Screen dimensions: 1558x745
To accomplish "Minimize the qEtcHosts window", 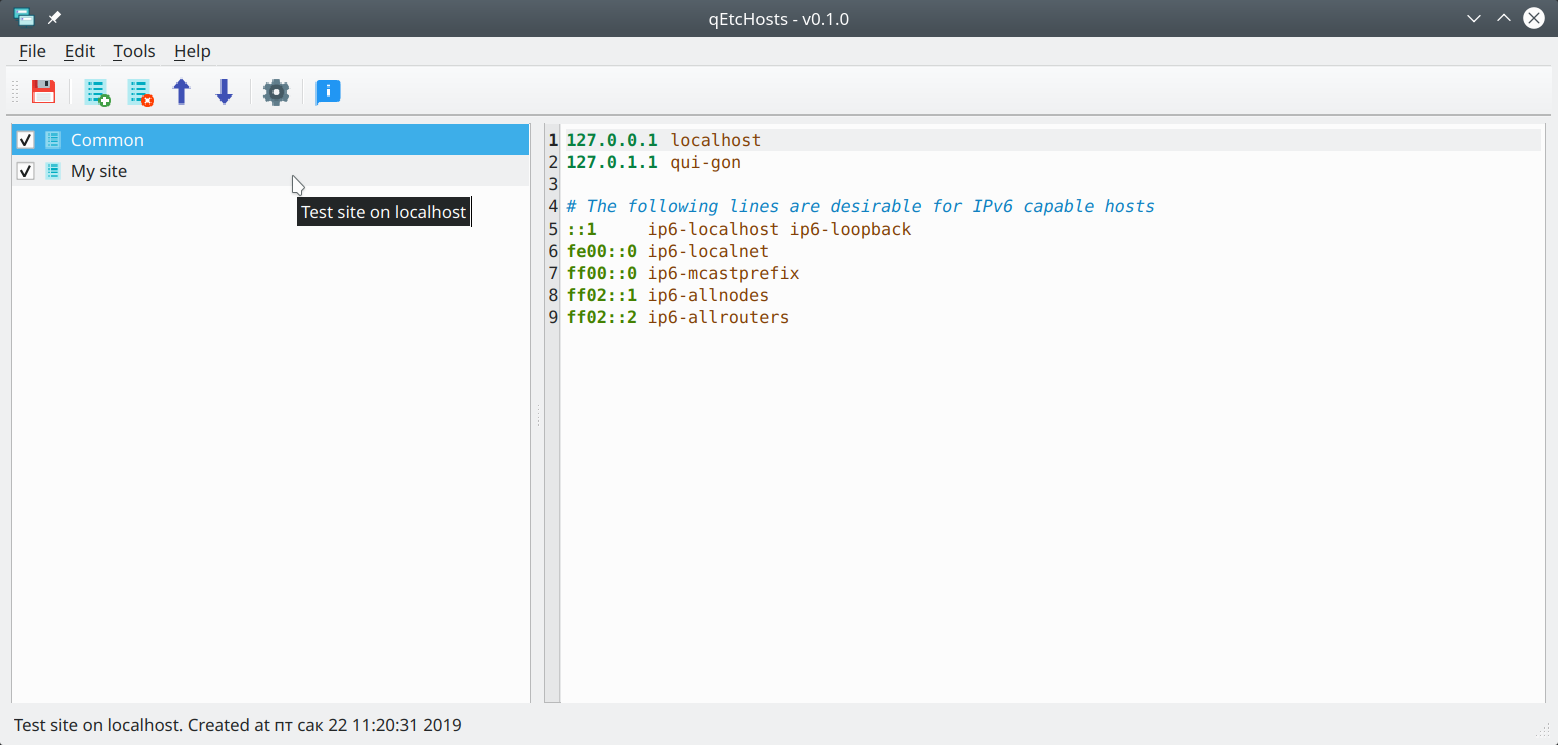I will (1474, 18).
